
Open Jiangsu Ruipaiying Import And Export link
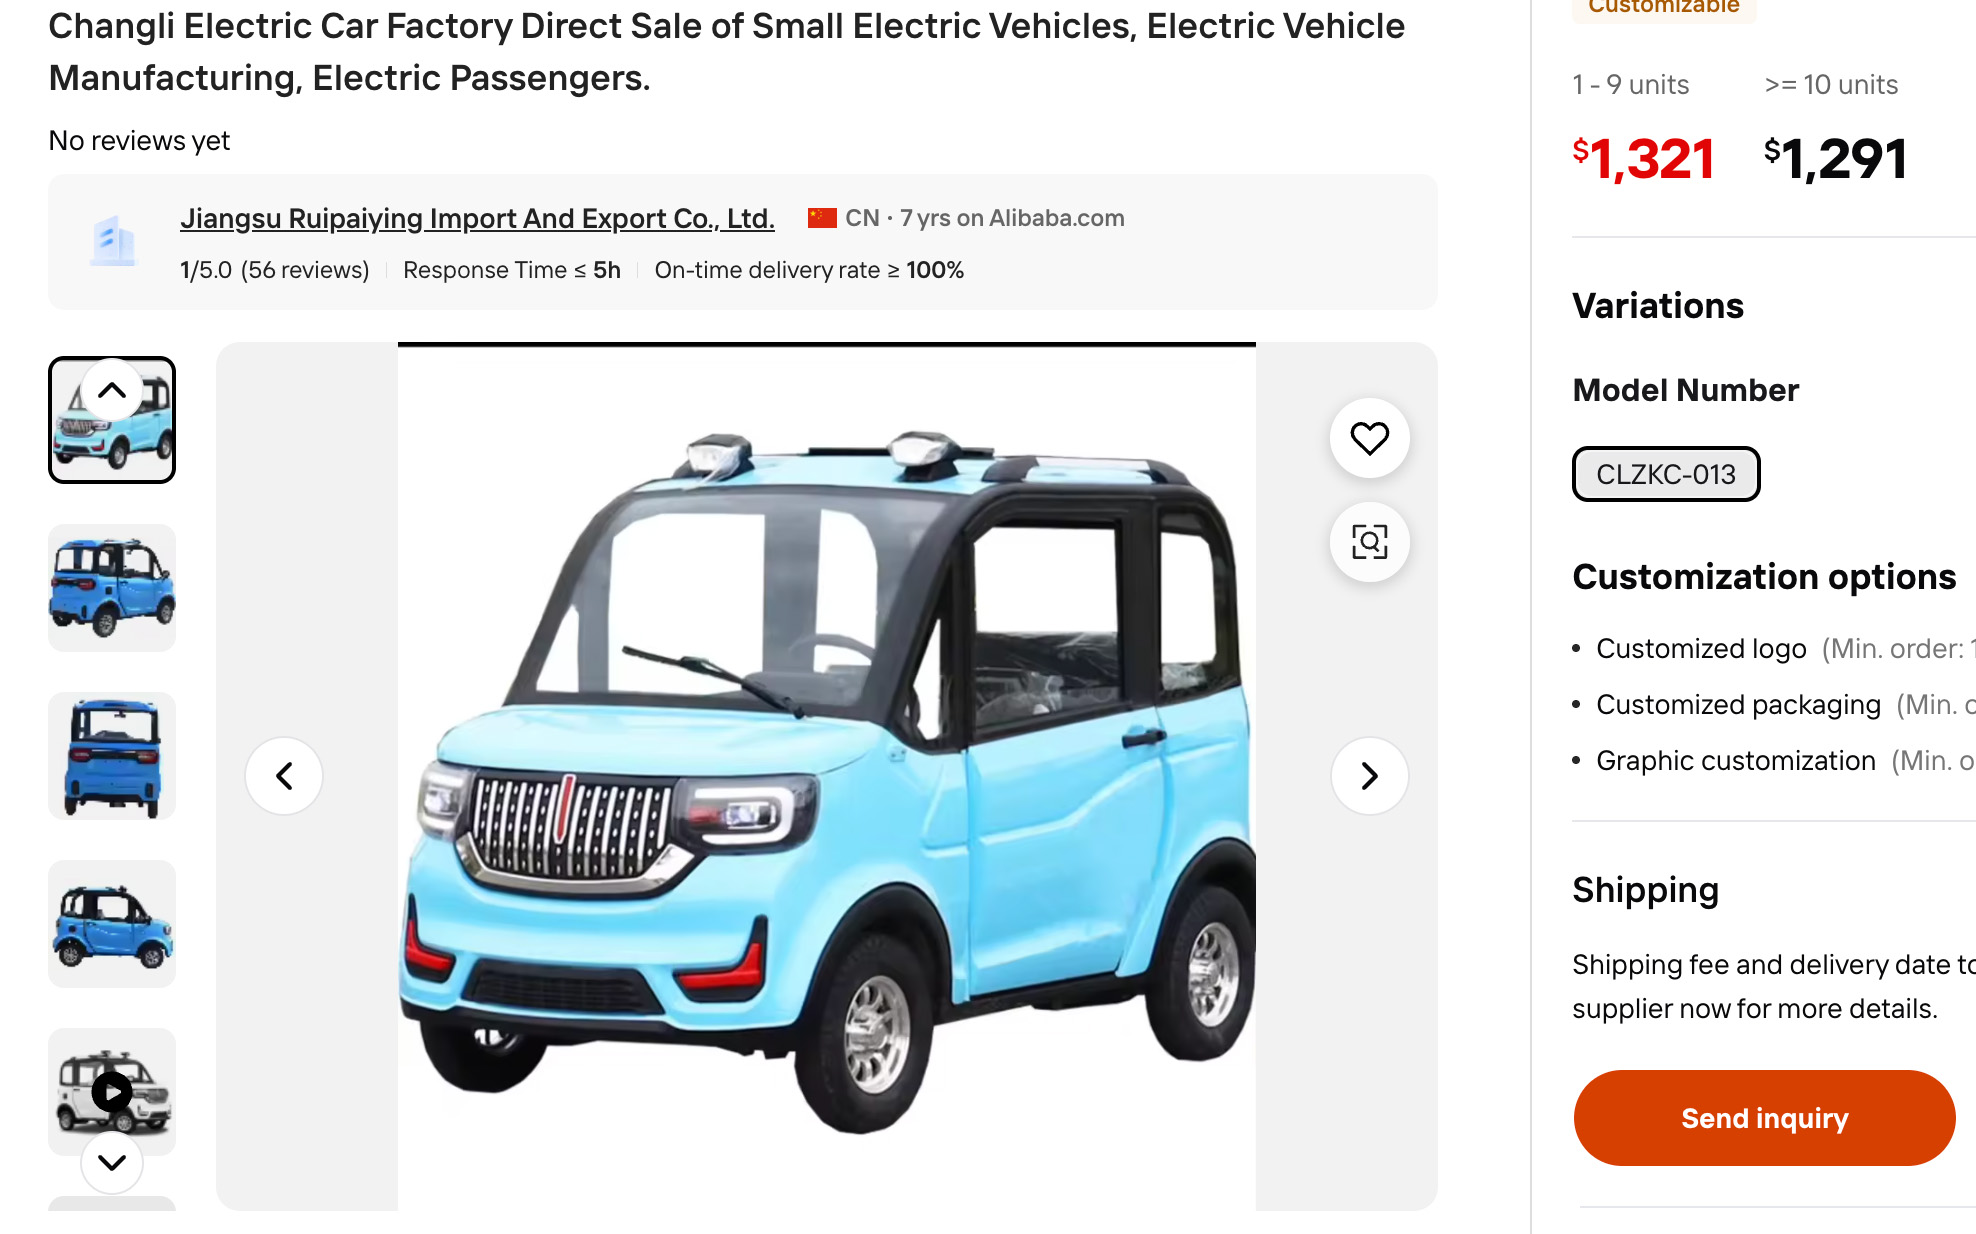click(x=477, y=218)
